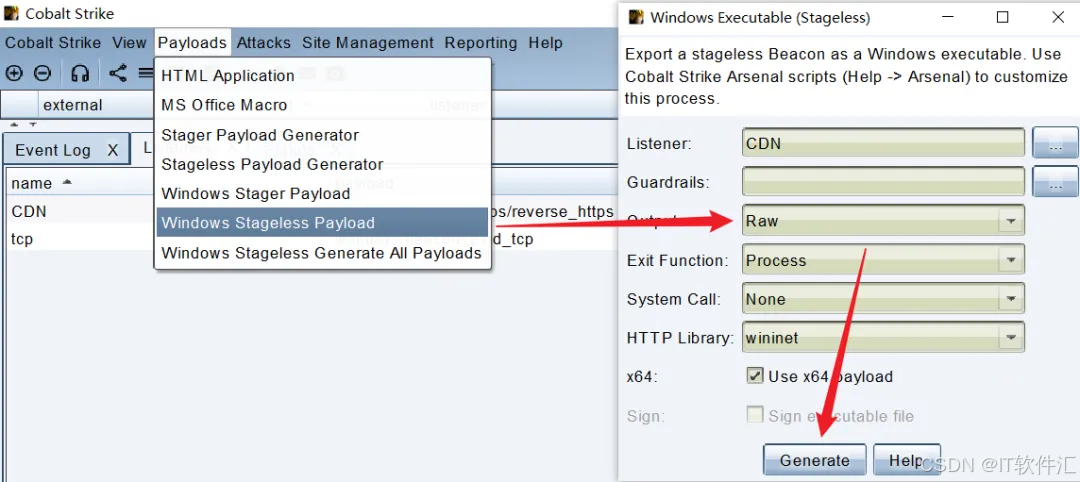Screen dimensions: 1080x482
Task: Open the Site Management menu
Action: tap(368, 43)
